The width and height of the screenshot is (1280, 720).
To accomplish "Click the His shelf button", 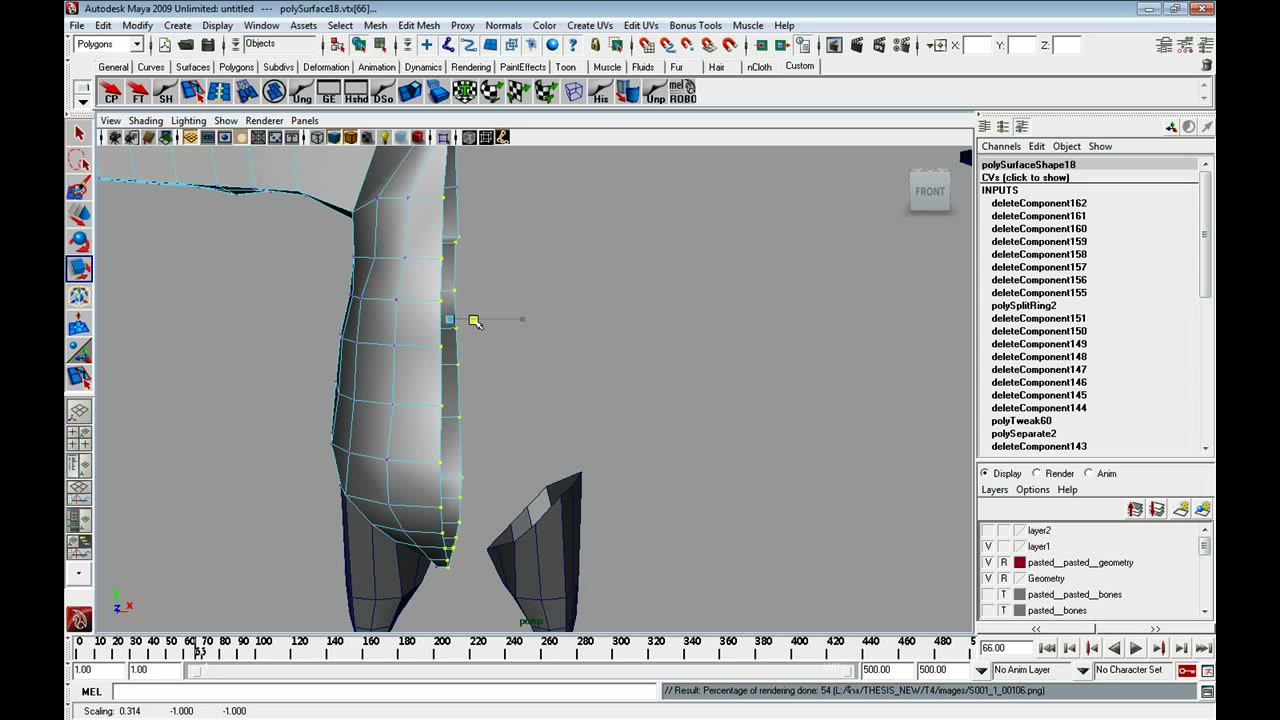I will (600, 93).
